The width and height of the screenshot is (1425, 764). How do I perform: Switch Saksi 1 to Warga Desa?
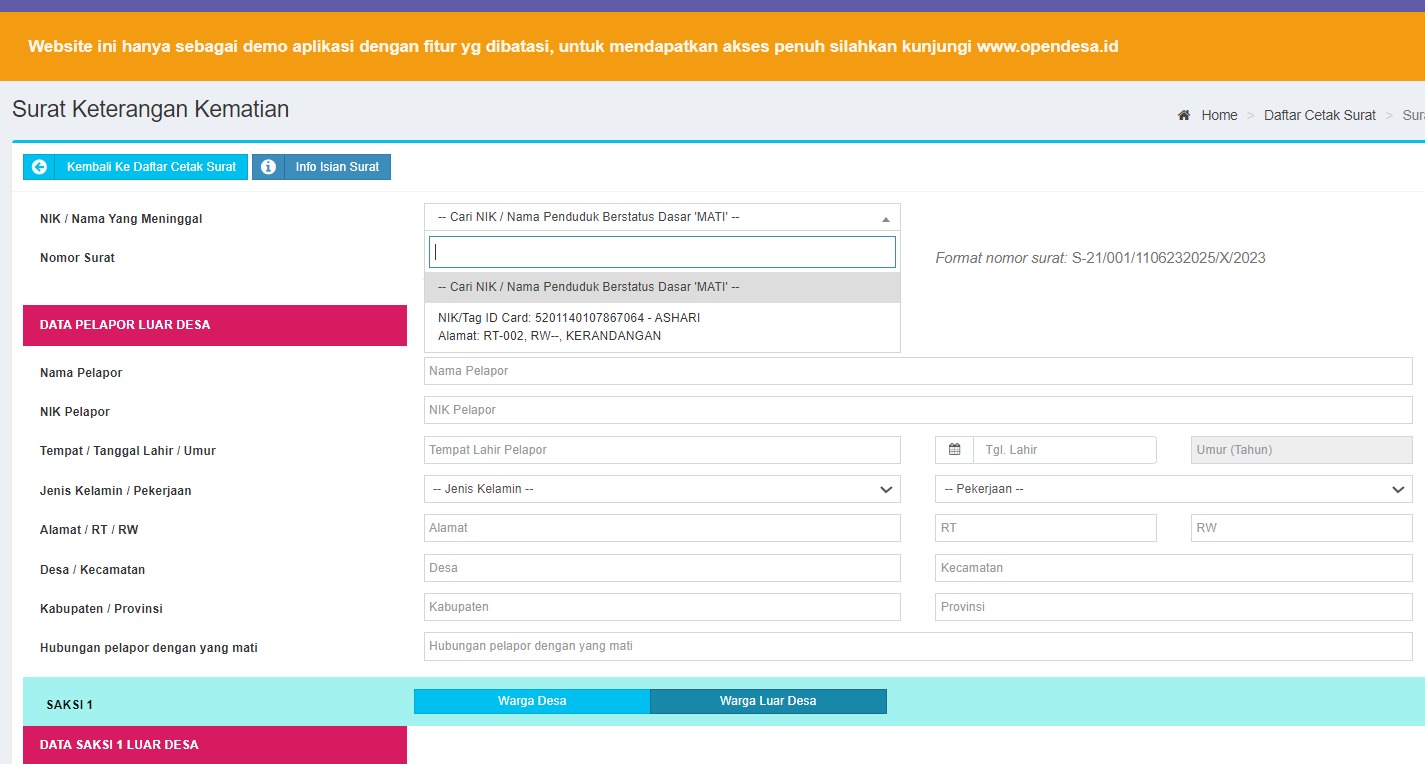pyautogui.click(x=531, y=700)
